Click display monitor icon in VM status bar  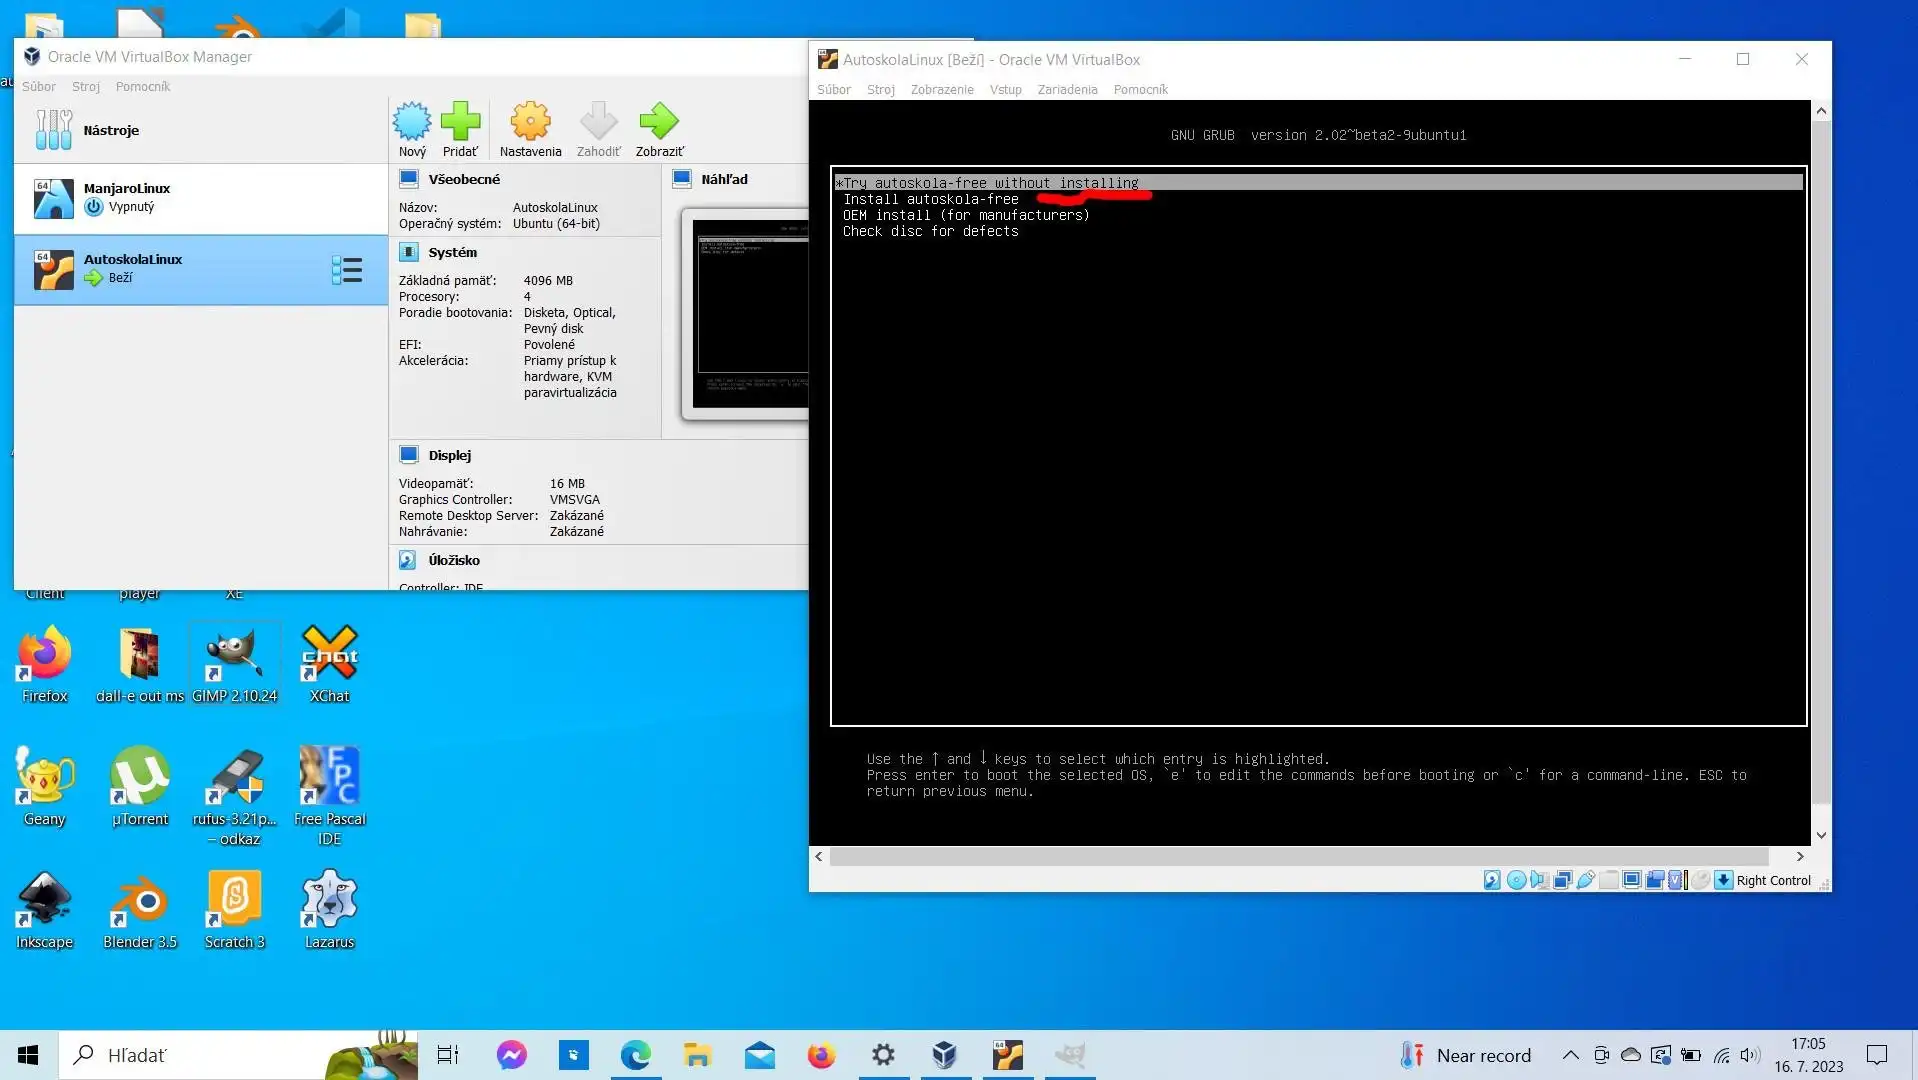point(1632,880)
